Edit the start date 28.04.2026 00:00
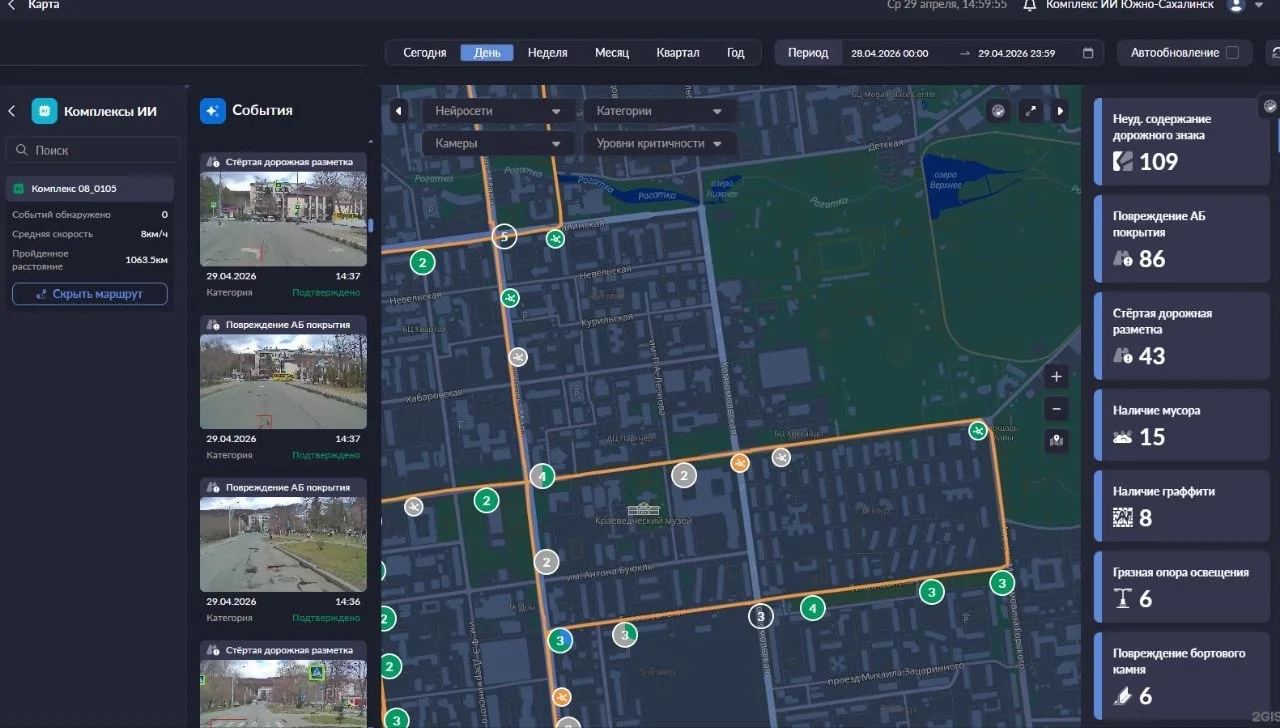Viewport: 1280px width, 728px height. click(890, 53)
